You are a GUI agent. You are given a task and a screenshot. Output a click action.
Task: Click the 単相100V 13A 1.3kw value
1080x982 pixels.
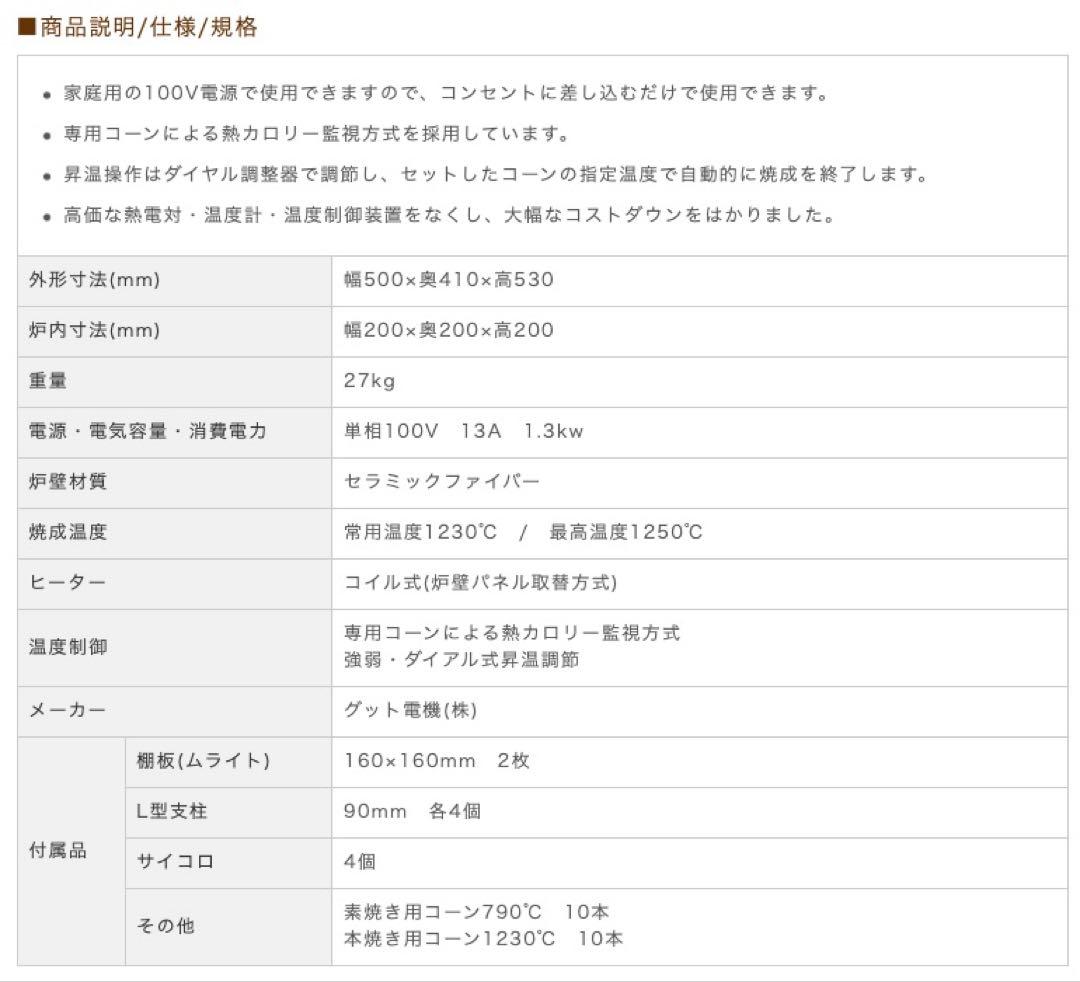coord(464,432)
